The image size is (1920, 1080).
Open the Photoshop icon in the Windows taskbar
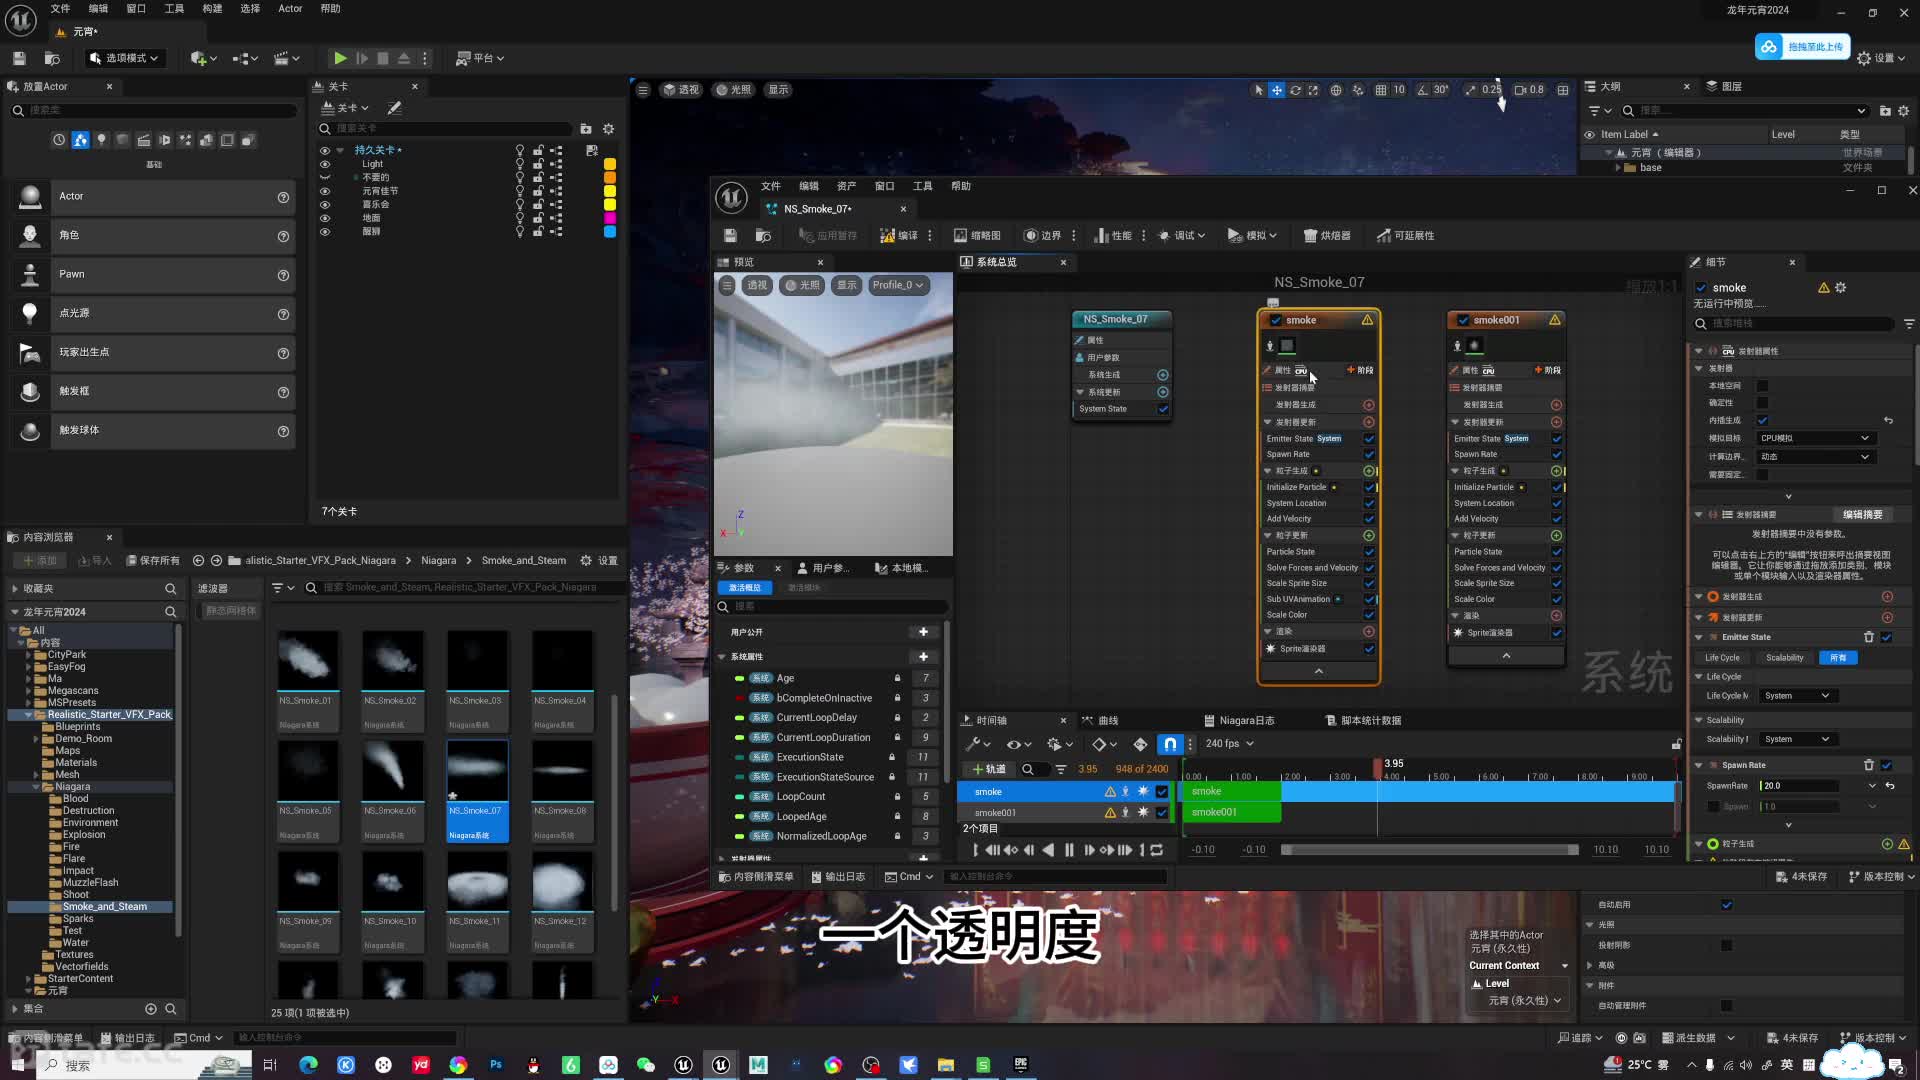click(x=496, y=1065)
